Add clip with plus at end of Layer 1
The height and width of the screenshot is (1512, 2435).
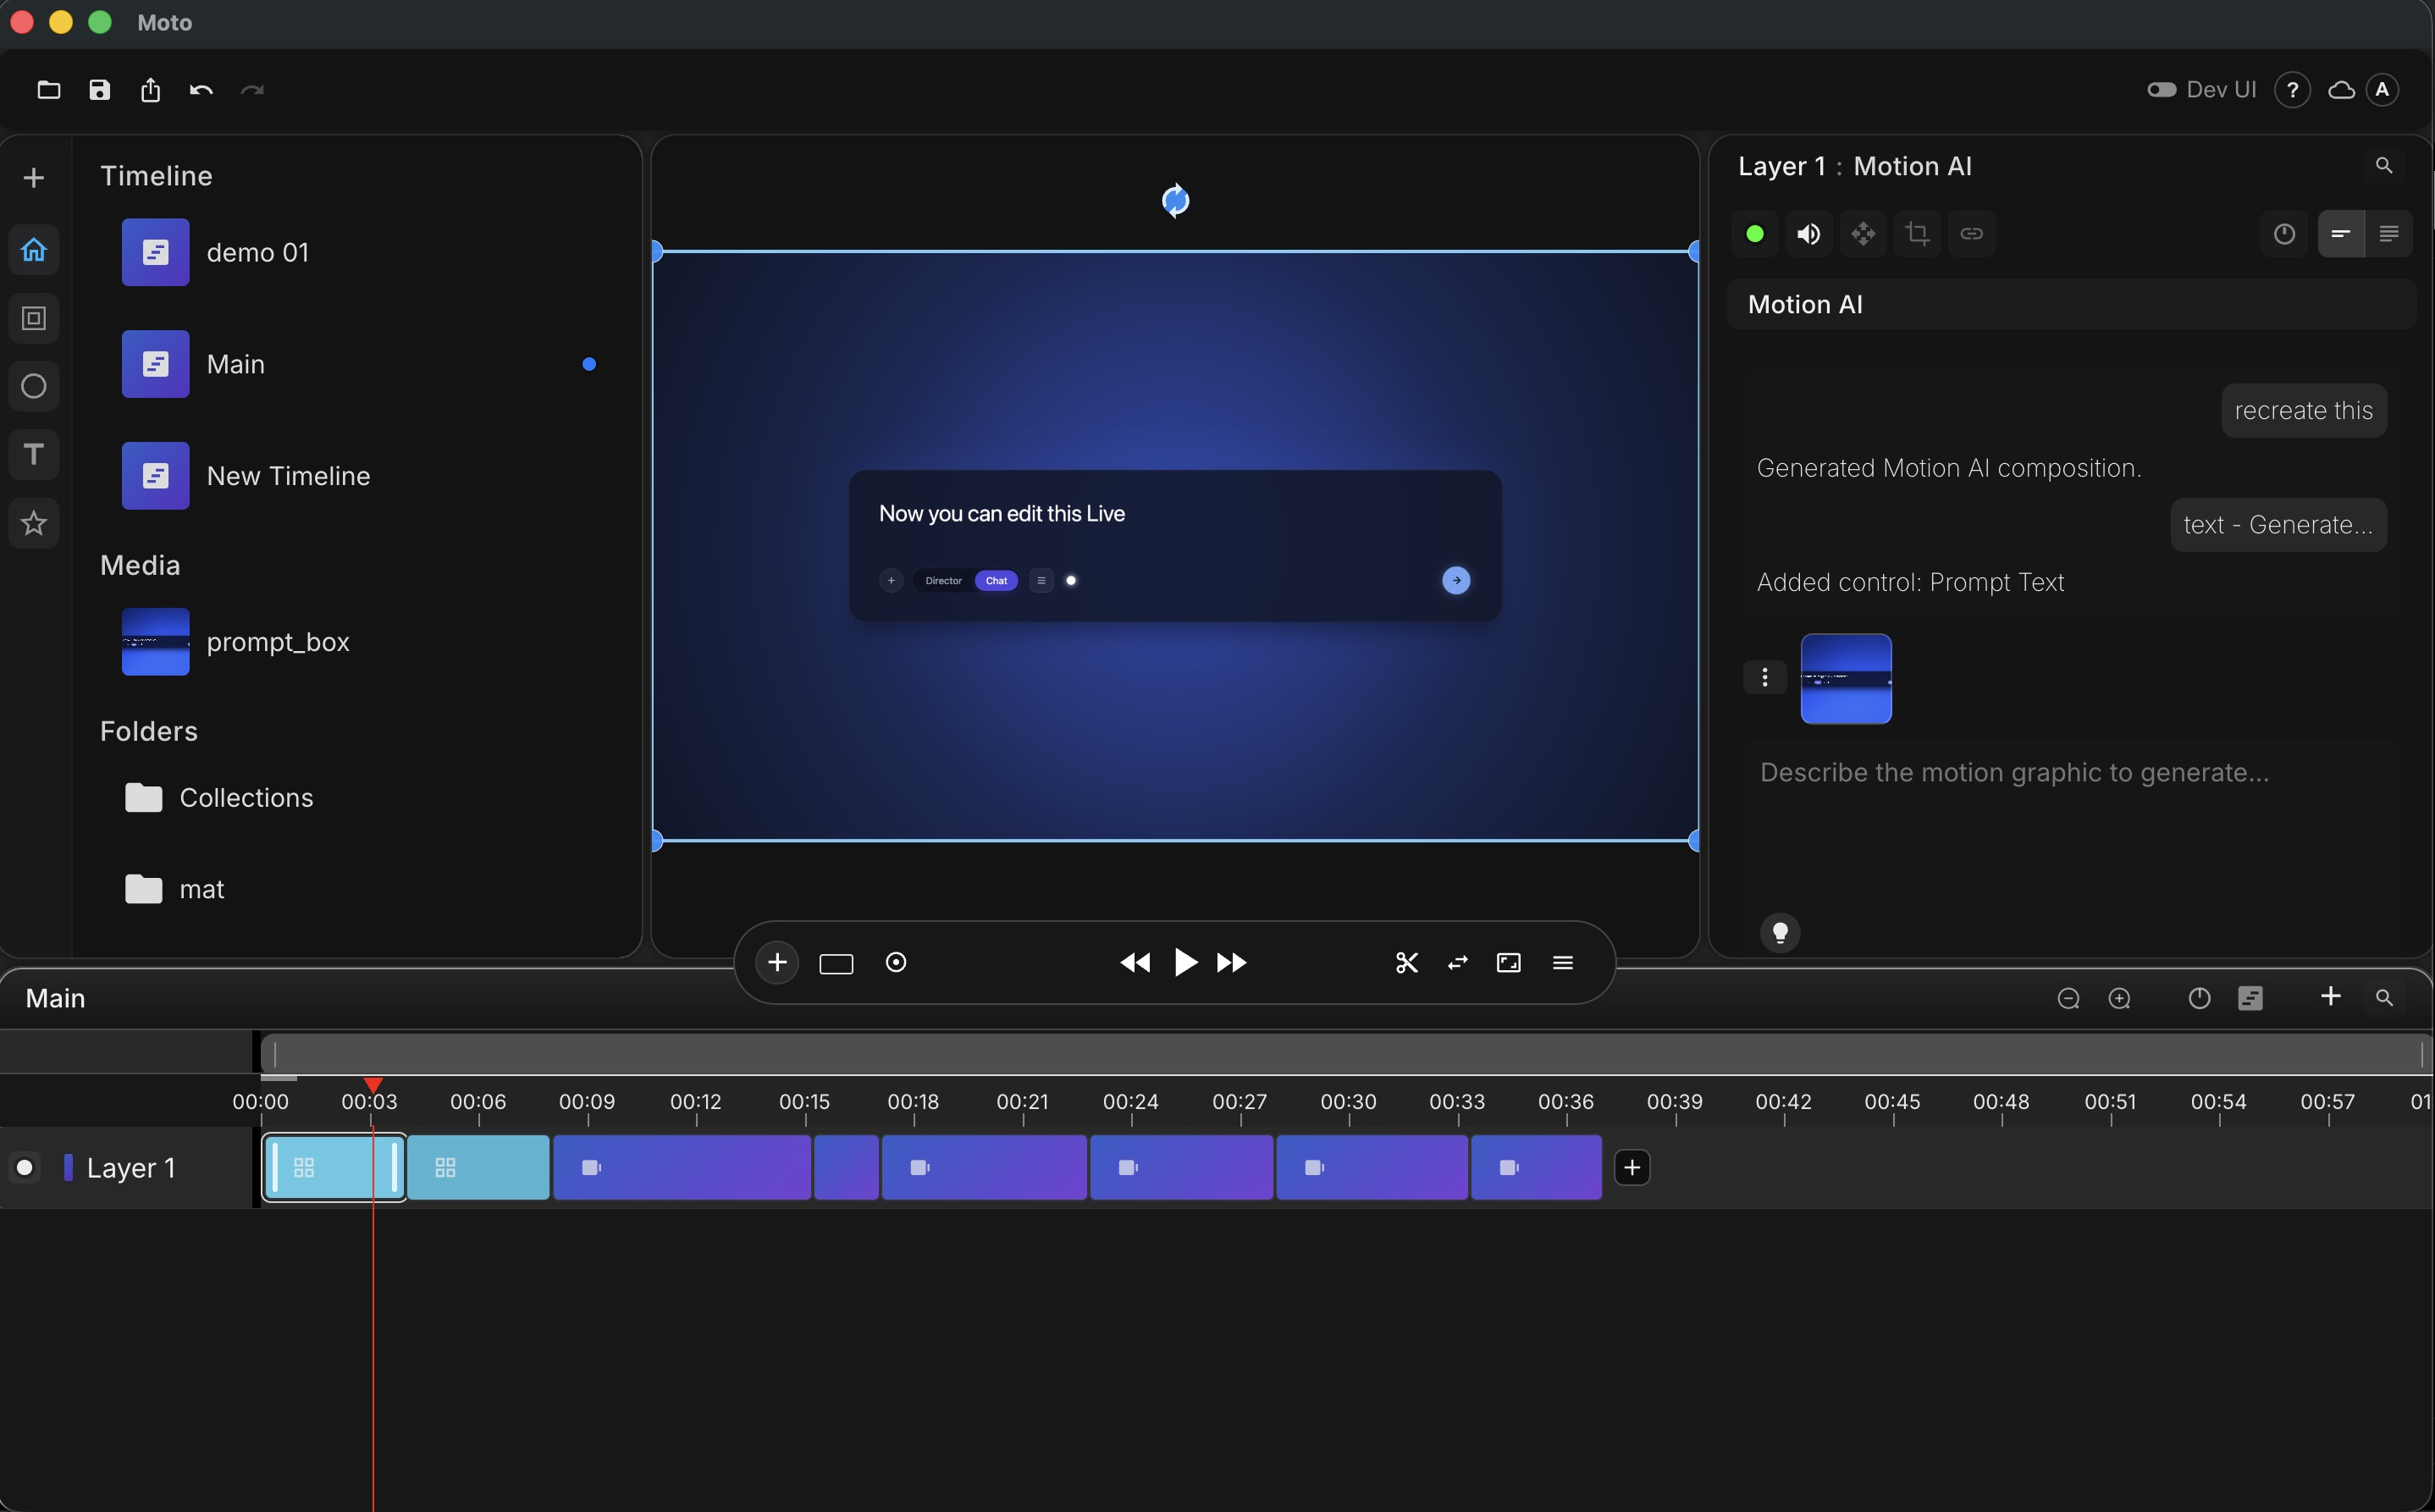(x=1632, y=1167)
